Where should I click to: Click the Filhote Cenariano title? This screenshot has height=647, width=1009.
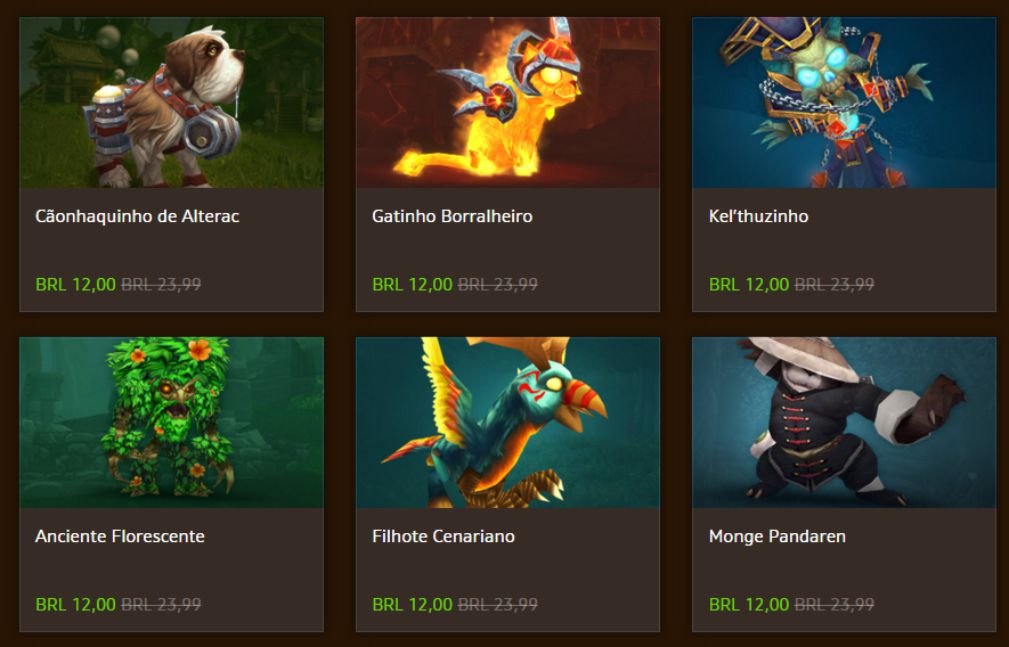coord(443,536)
